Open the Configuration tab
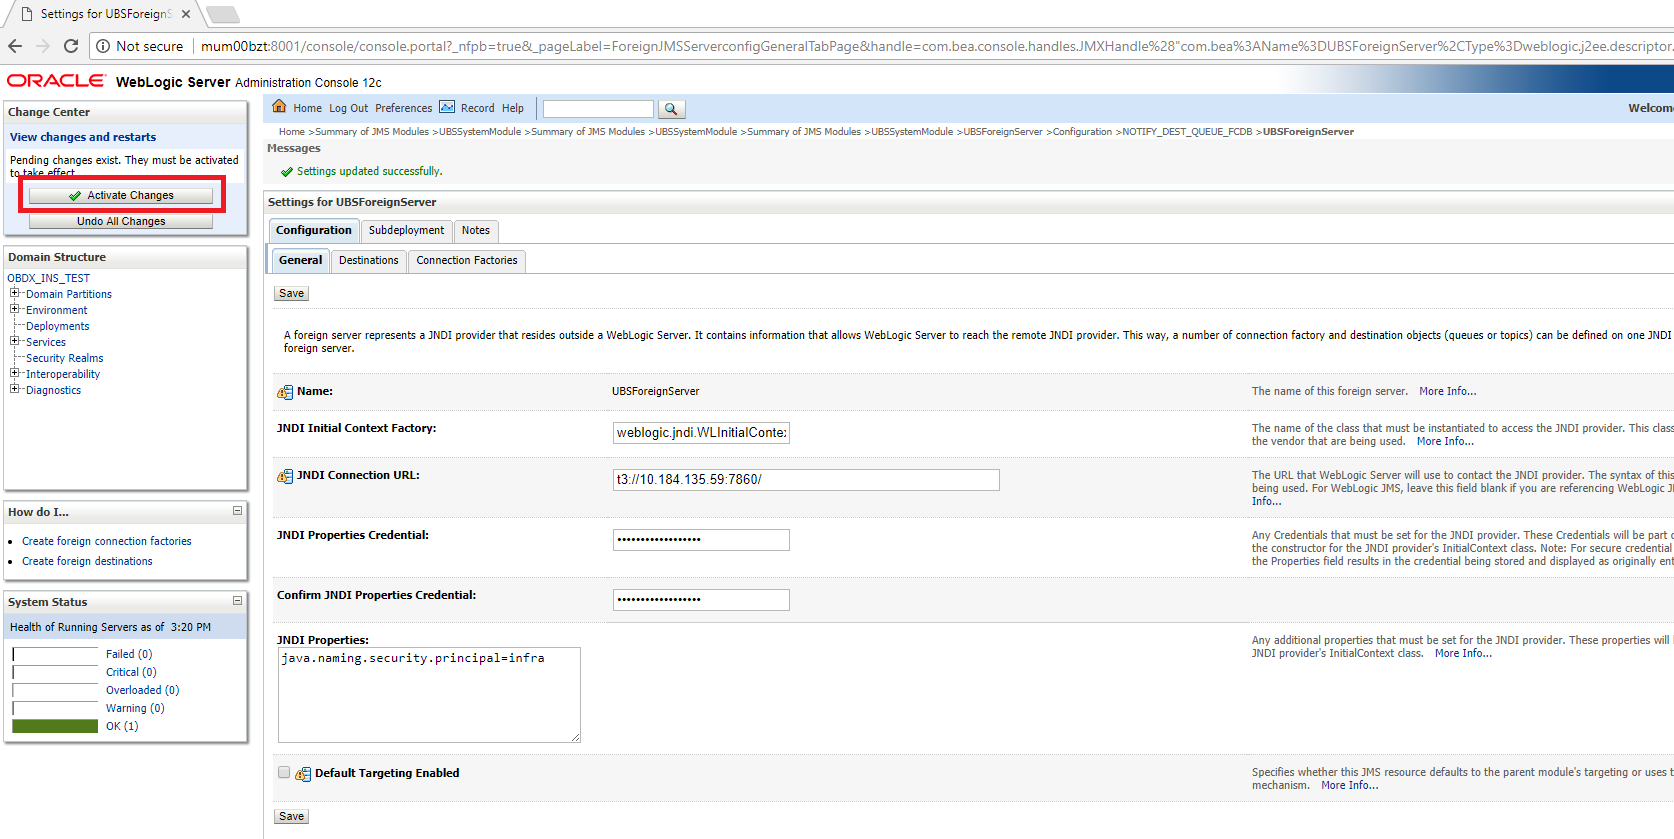Image resolution: width=1674 pixels, height=839 pixels. pos(314,230)
